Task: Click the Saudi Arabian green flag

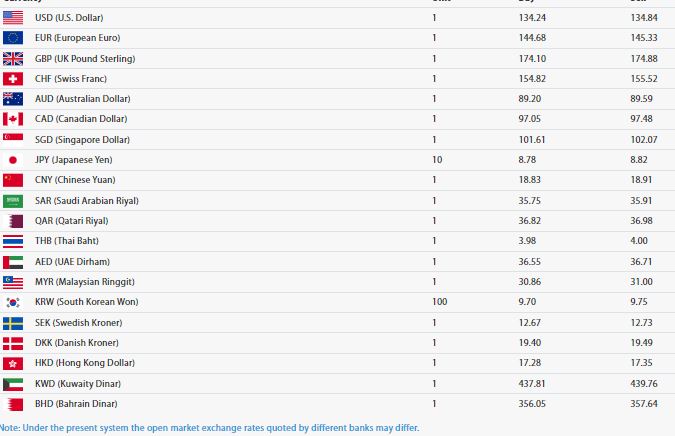Action: point(13,201)
